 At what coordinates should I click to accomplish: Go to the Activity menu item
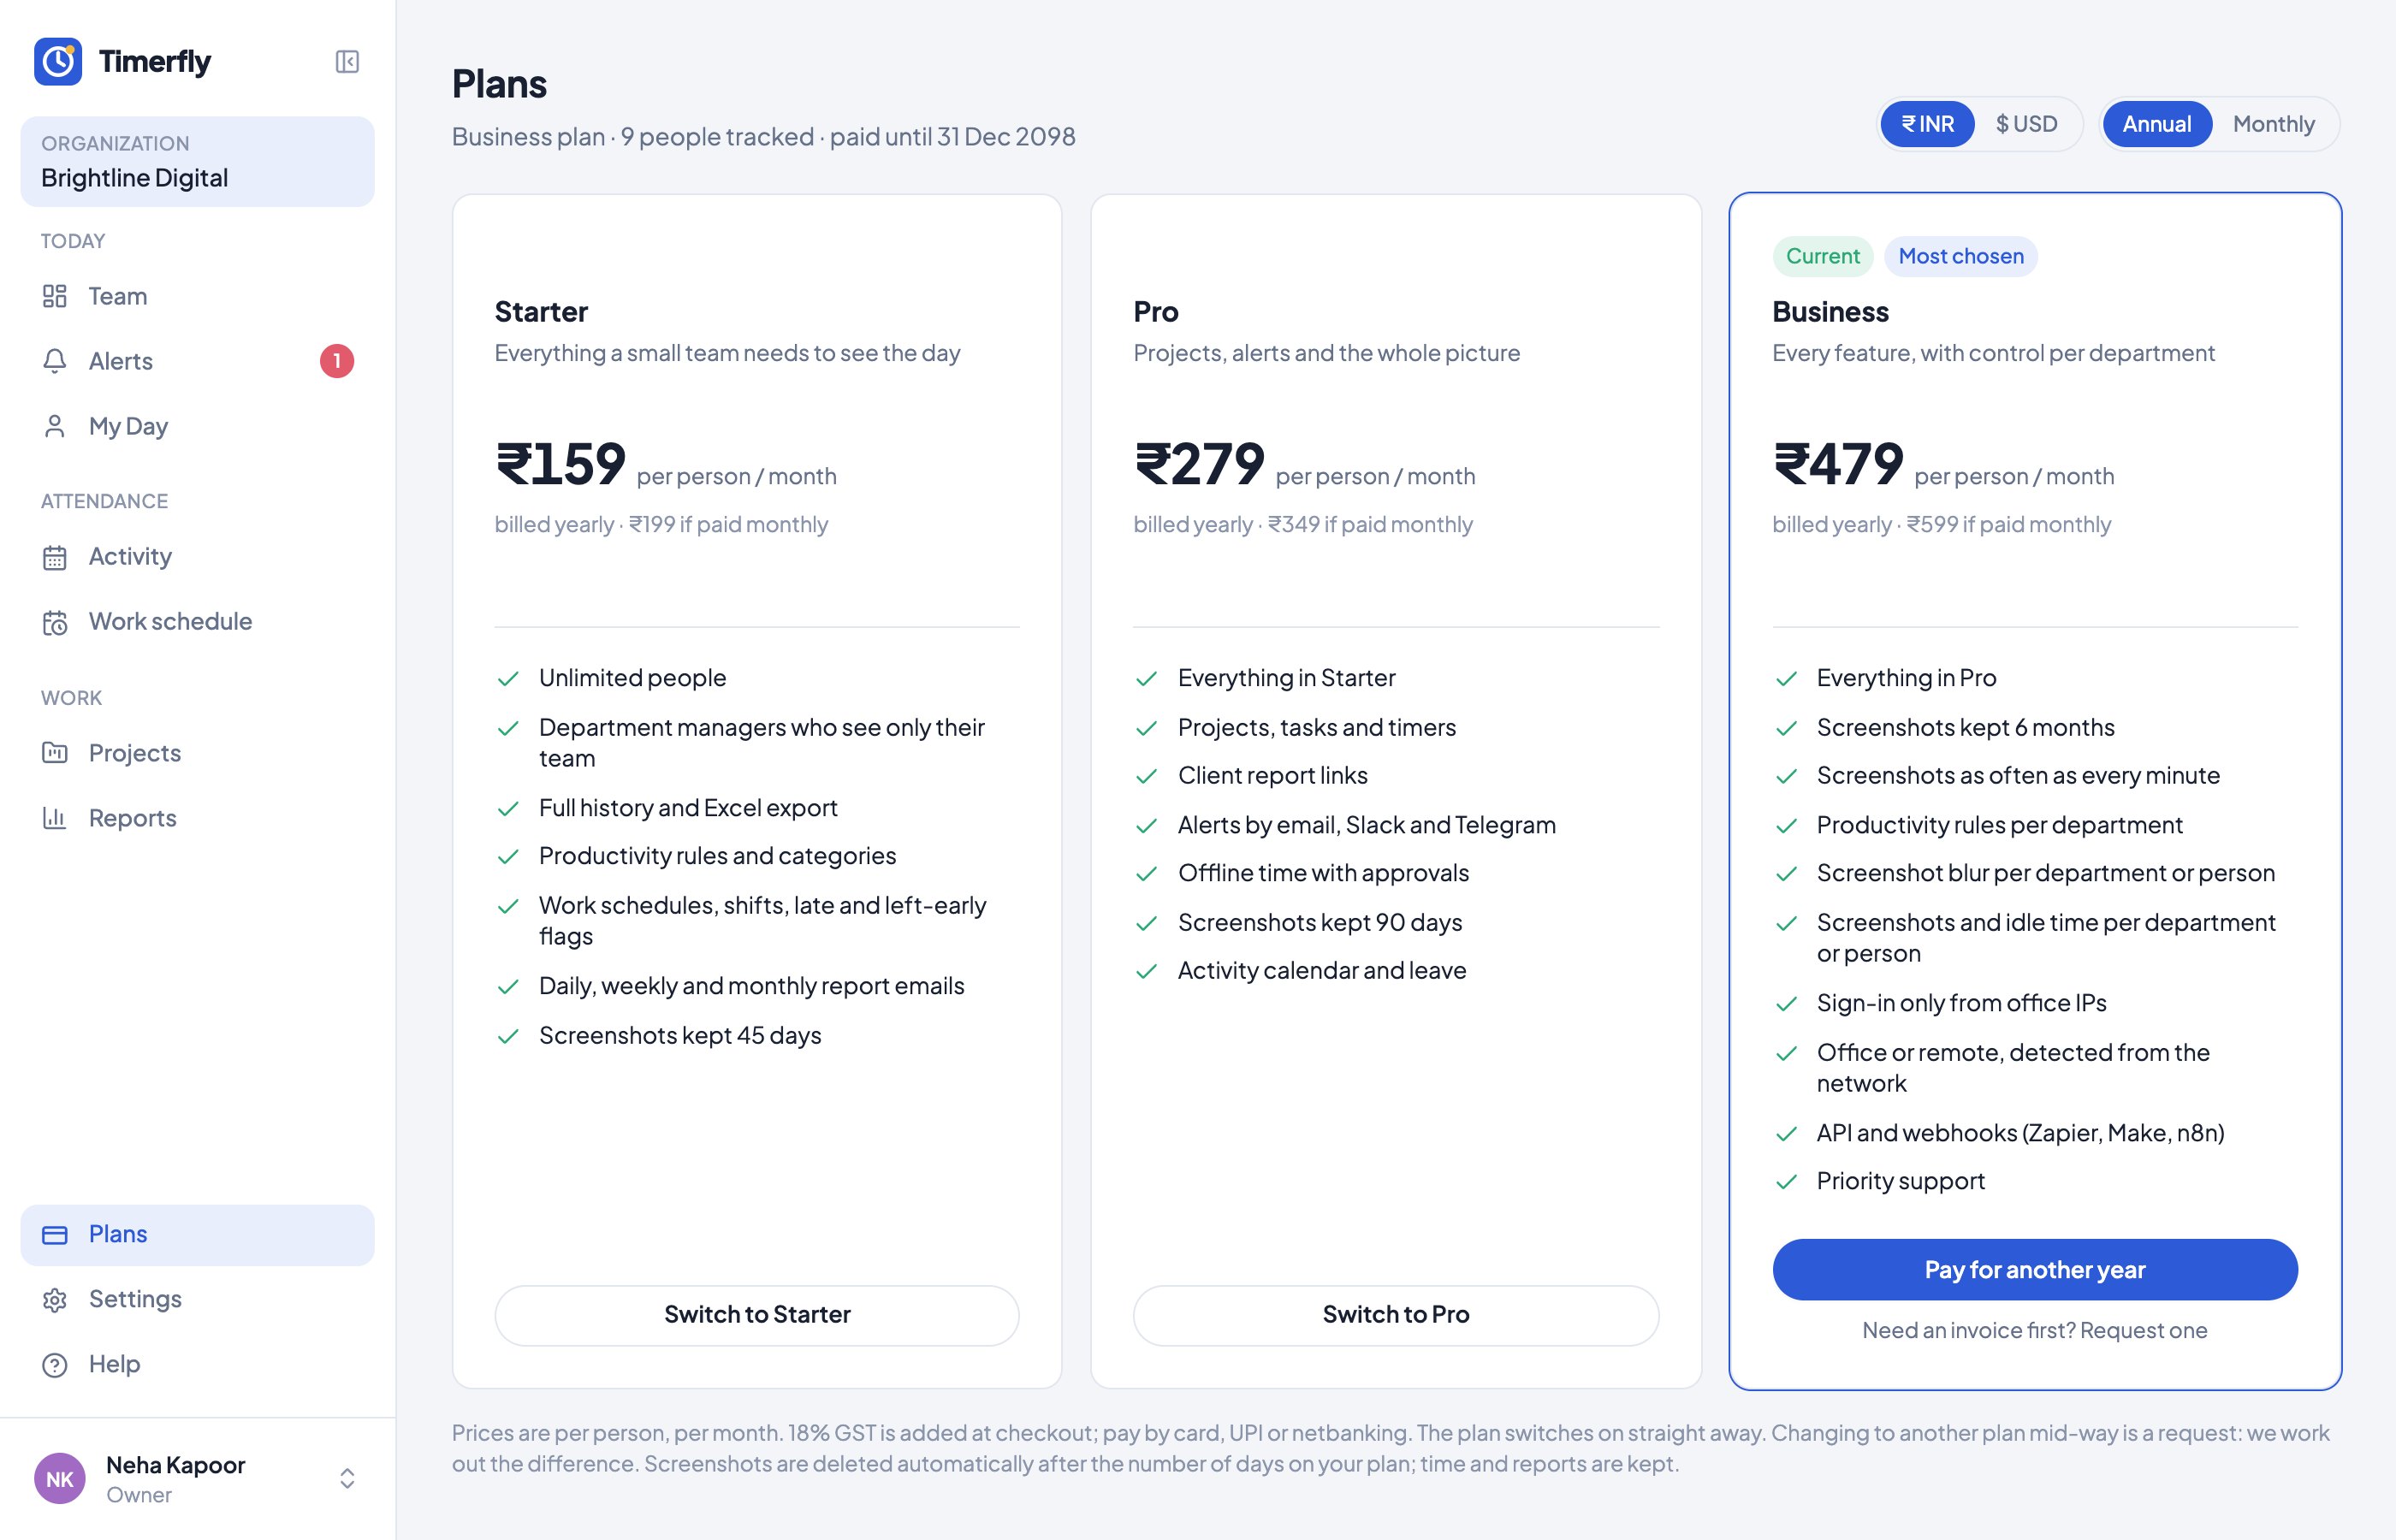coord(198,557)
